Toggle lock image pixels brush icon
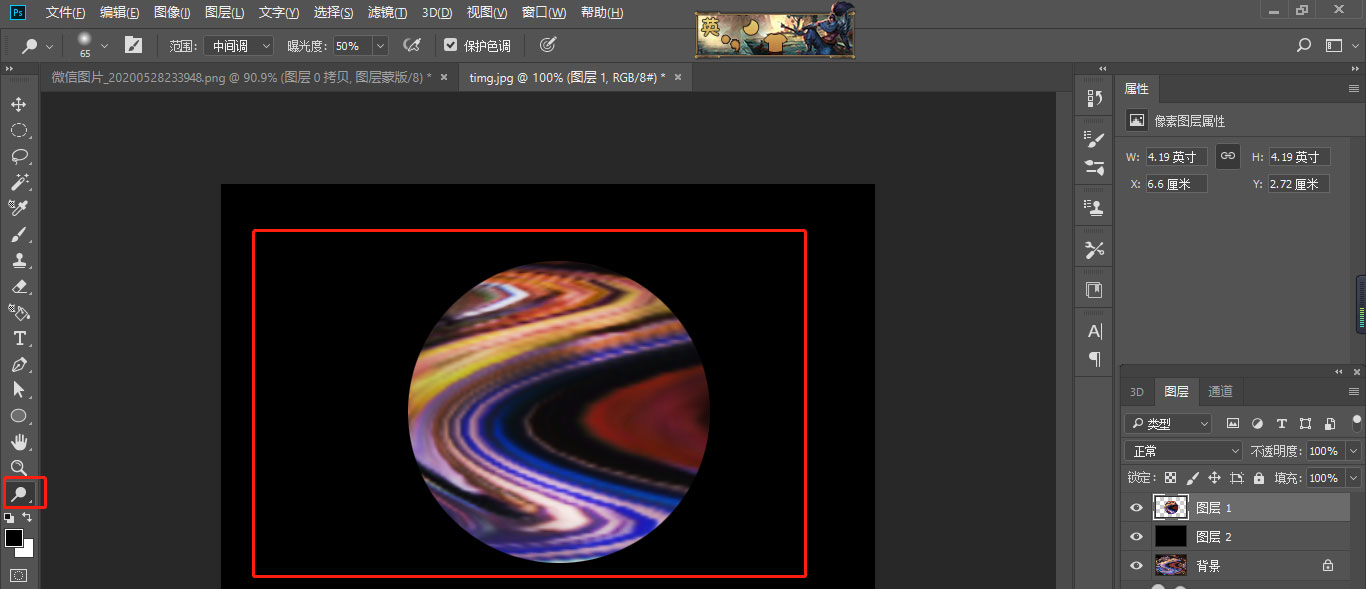 (1192, 478)
